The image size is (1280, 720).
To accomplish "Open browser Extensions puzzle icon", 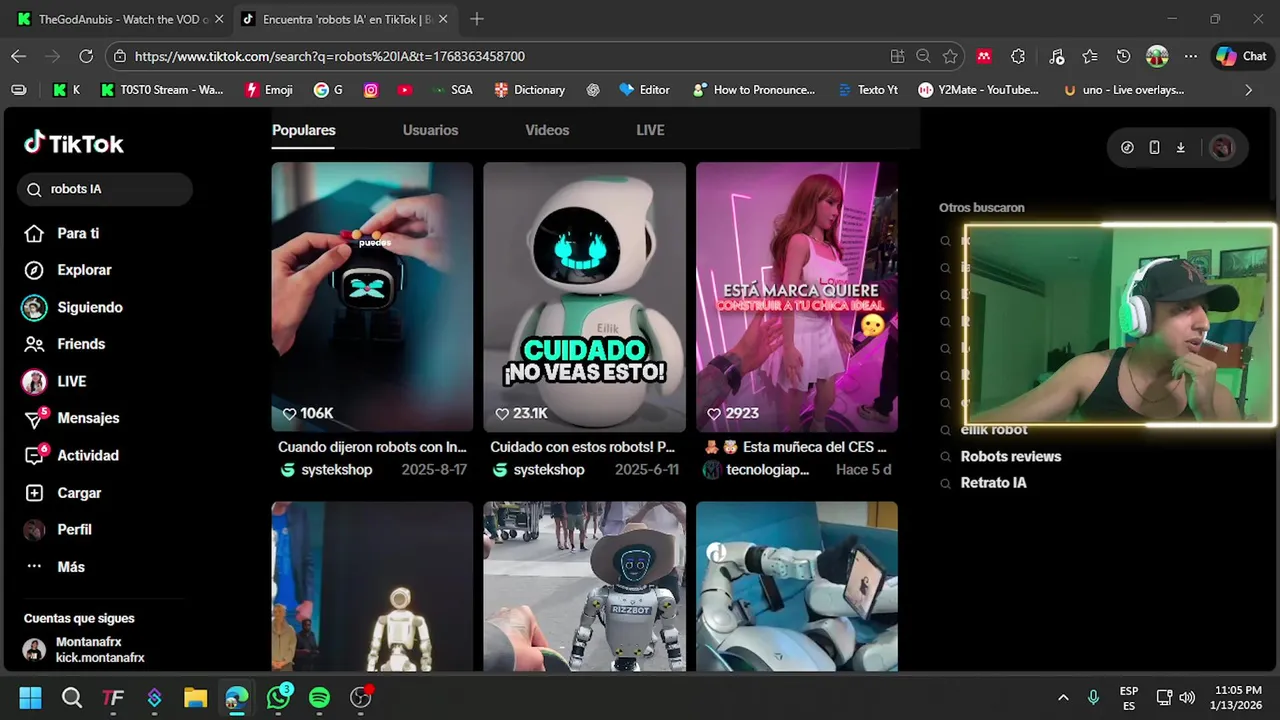I will pyautogui.click(x=1018, y=57).
